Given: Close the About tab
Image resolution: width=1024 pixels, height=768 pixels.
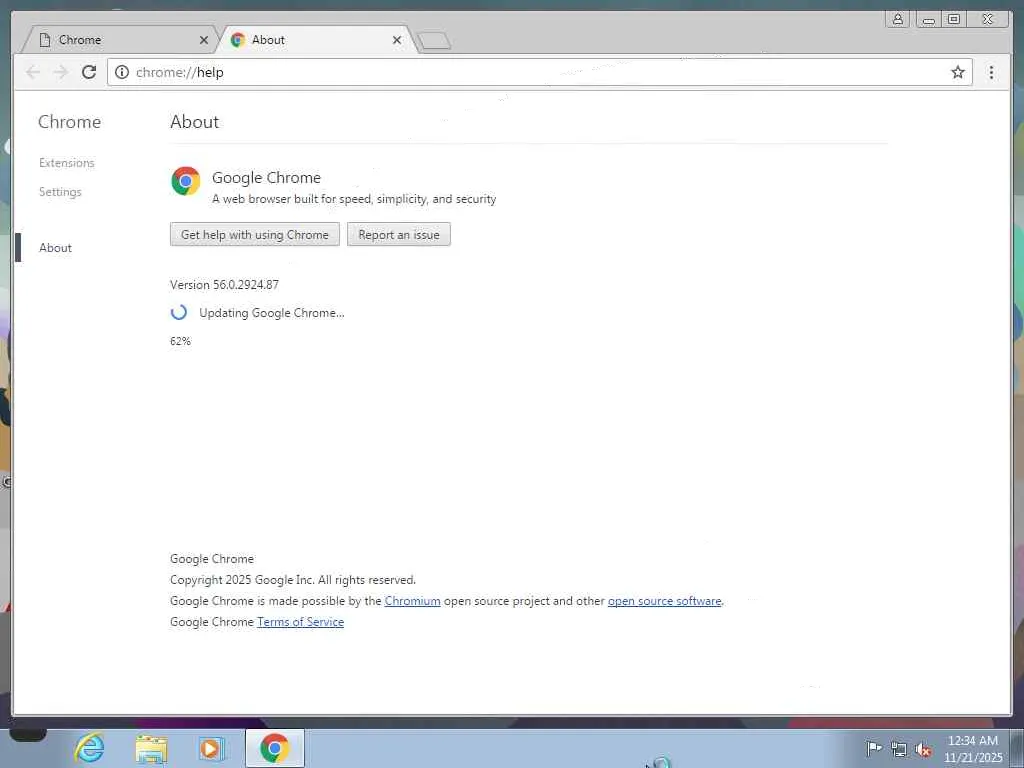Looking at the screenshot, I should point(396,40).
